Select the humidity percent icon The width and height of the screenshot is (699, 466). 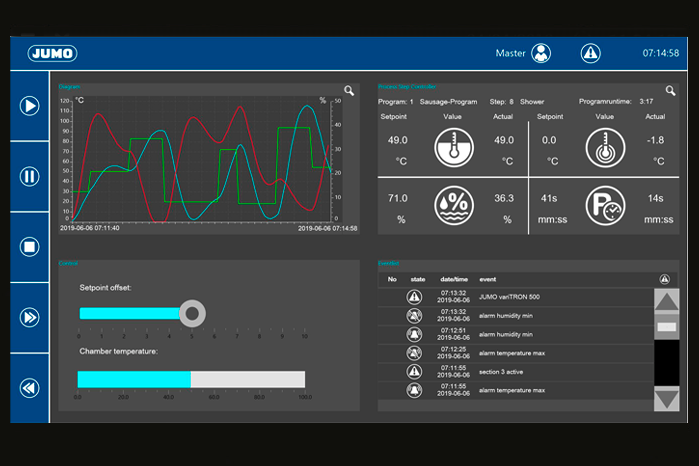[x=454, y=206]
